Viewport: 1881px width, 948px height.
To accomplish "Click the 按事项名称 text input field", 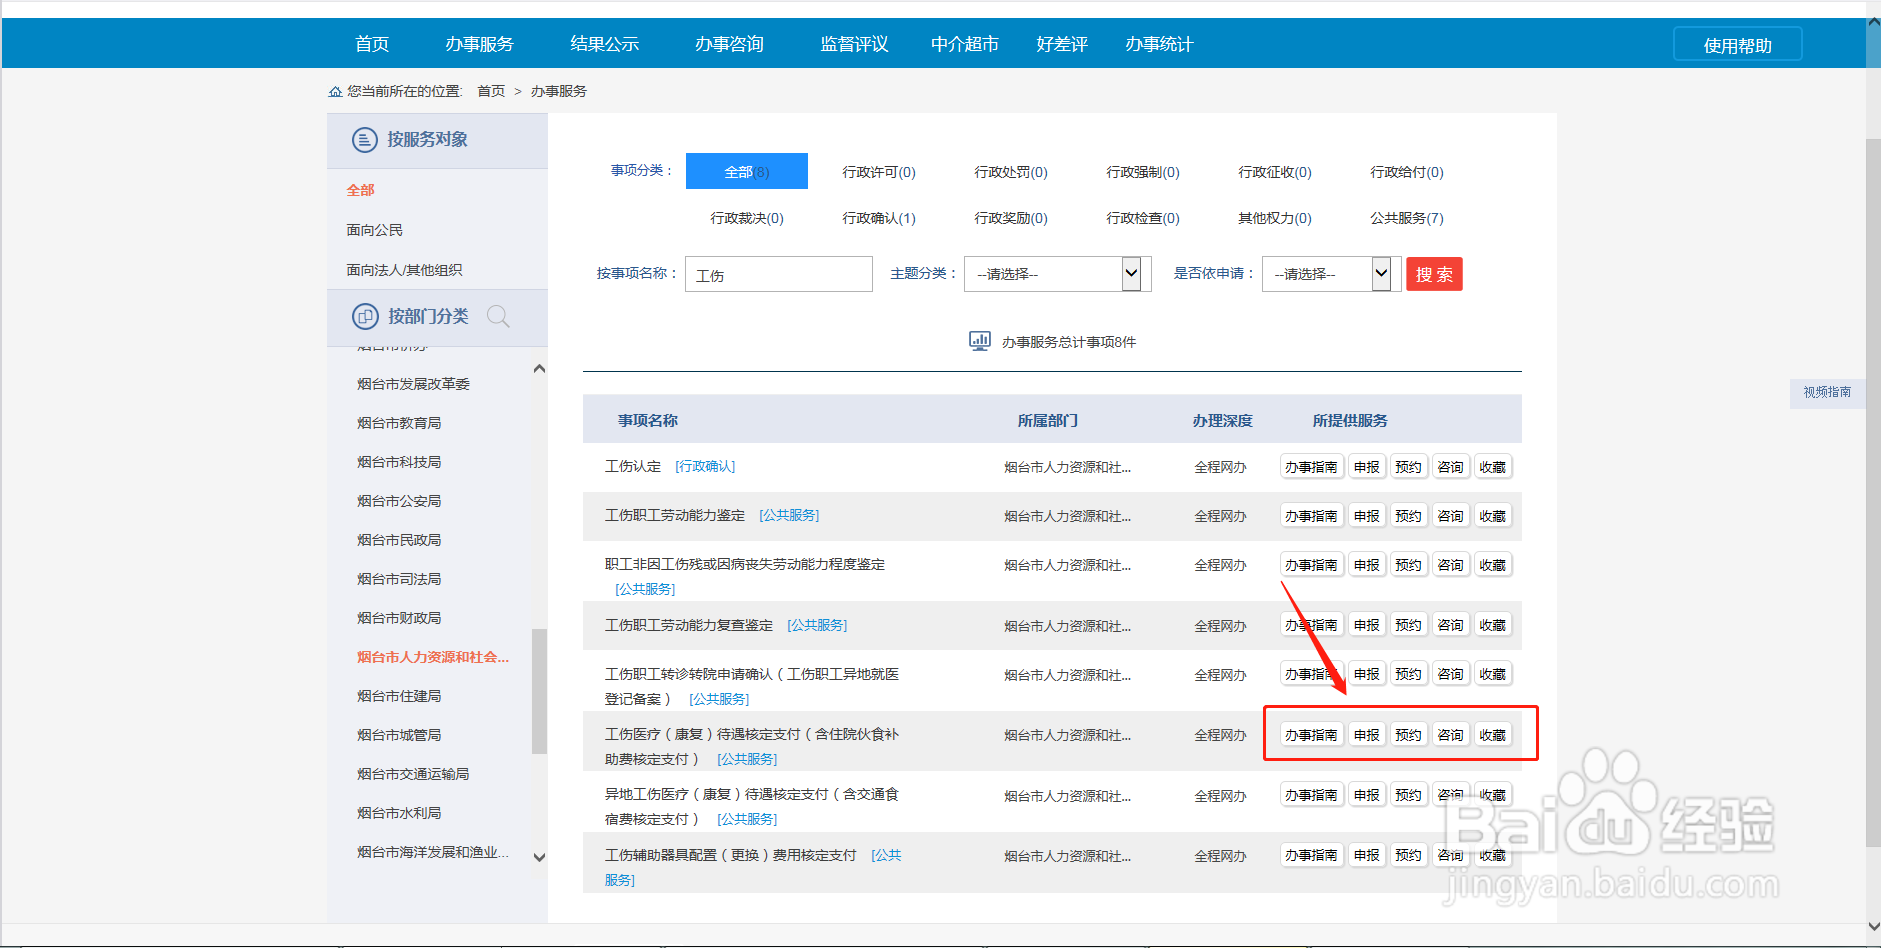I will [x=778, y=273].
